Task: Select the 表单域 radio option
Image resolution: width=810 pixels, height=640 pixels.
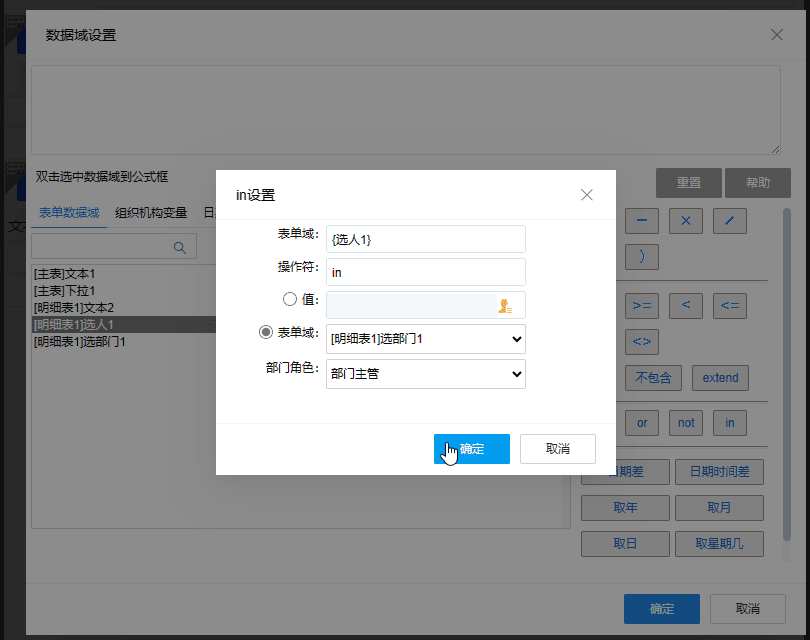Action: tap(266, 332)
